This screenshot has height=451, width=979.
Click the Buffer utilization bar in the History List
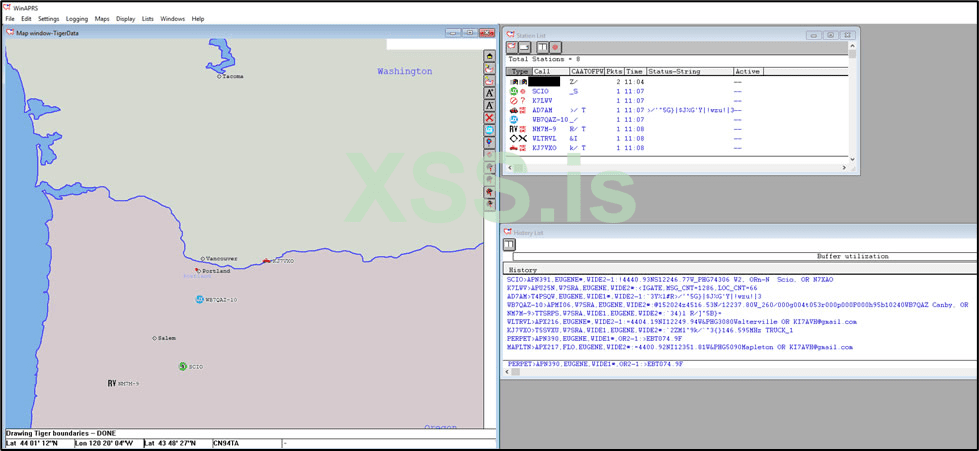click(x=745, y=256)
